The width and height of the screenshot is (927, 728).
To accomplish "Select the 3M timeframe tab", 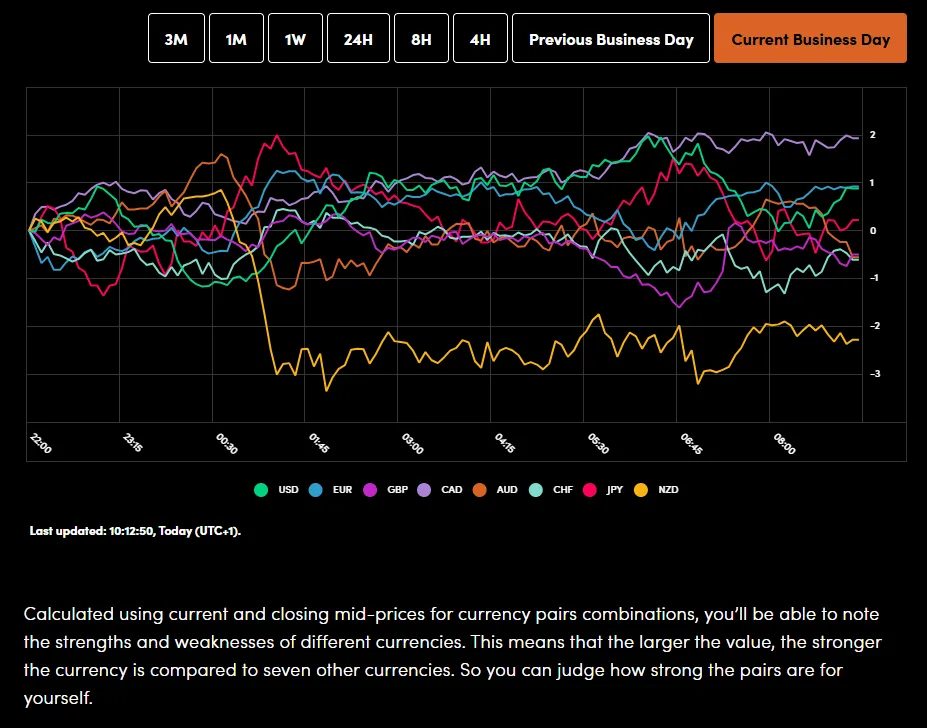I will (x=176, y=39).
